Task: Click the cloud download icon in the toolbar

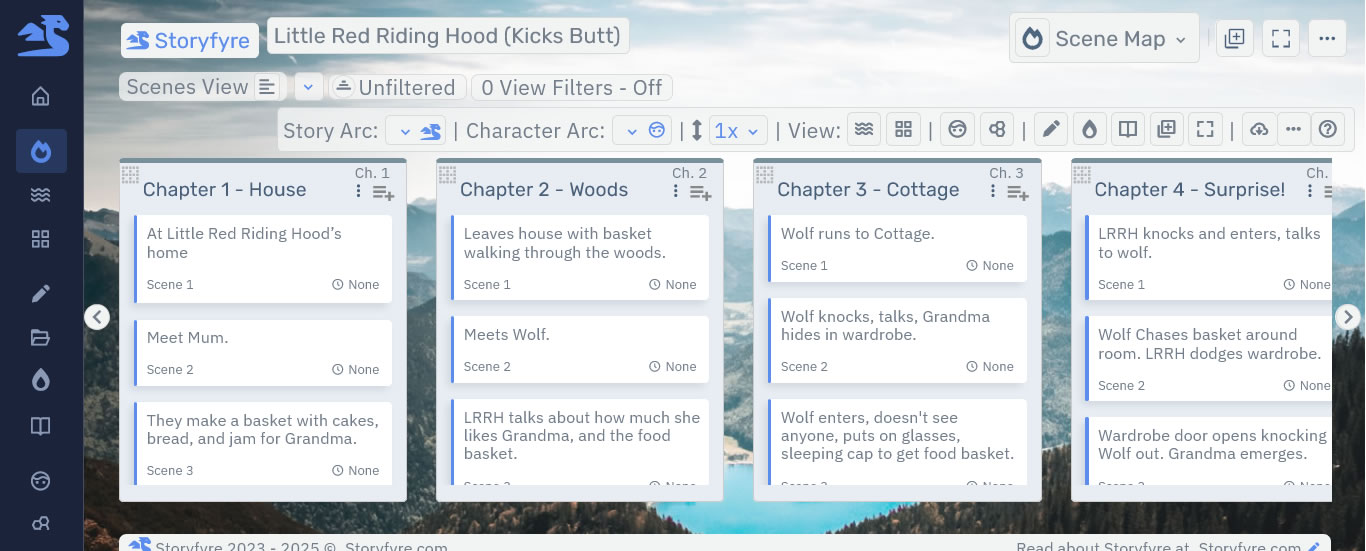Action: click(1259, 130)
